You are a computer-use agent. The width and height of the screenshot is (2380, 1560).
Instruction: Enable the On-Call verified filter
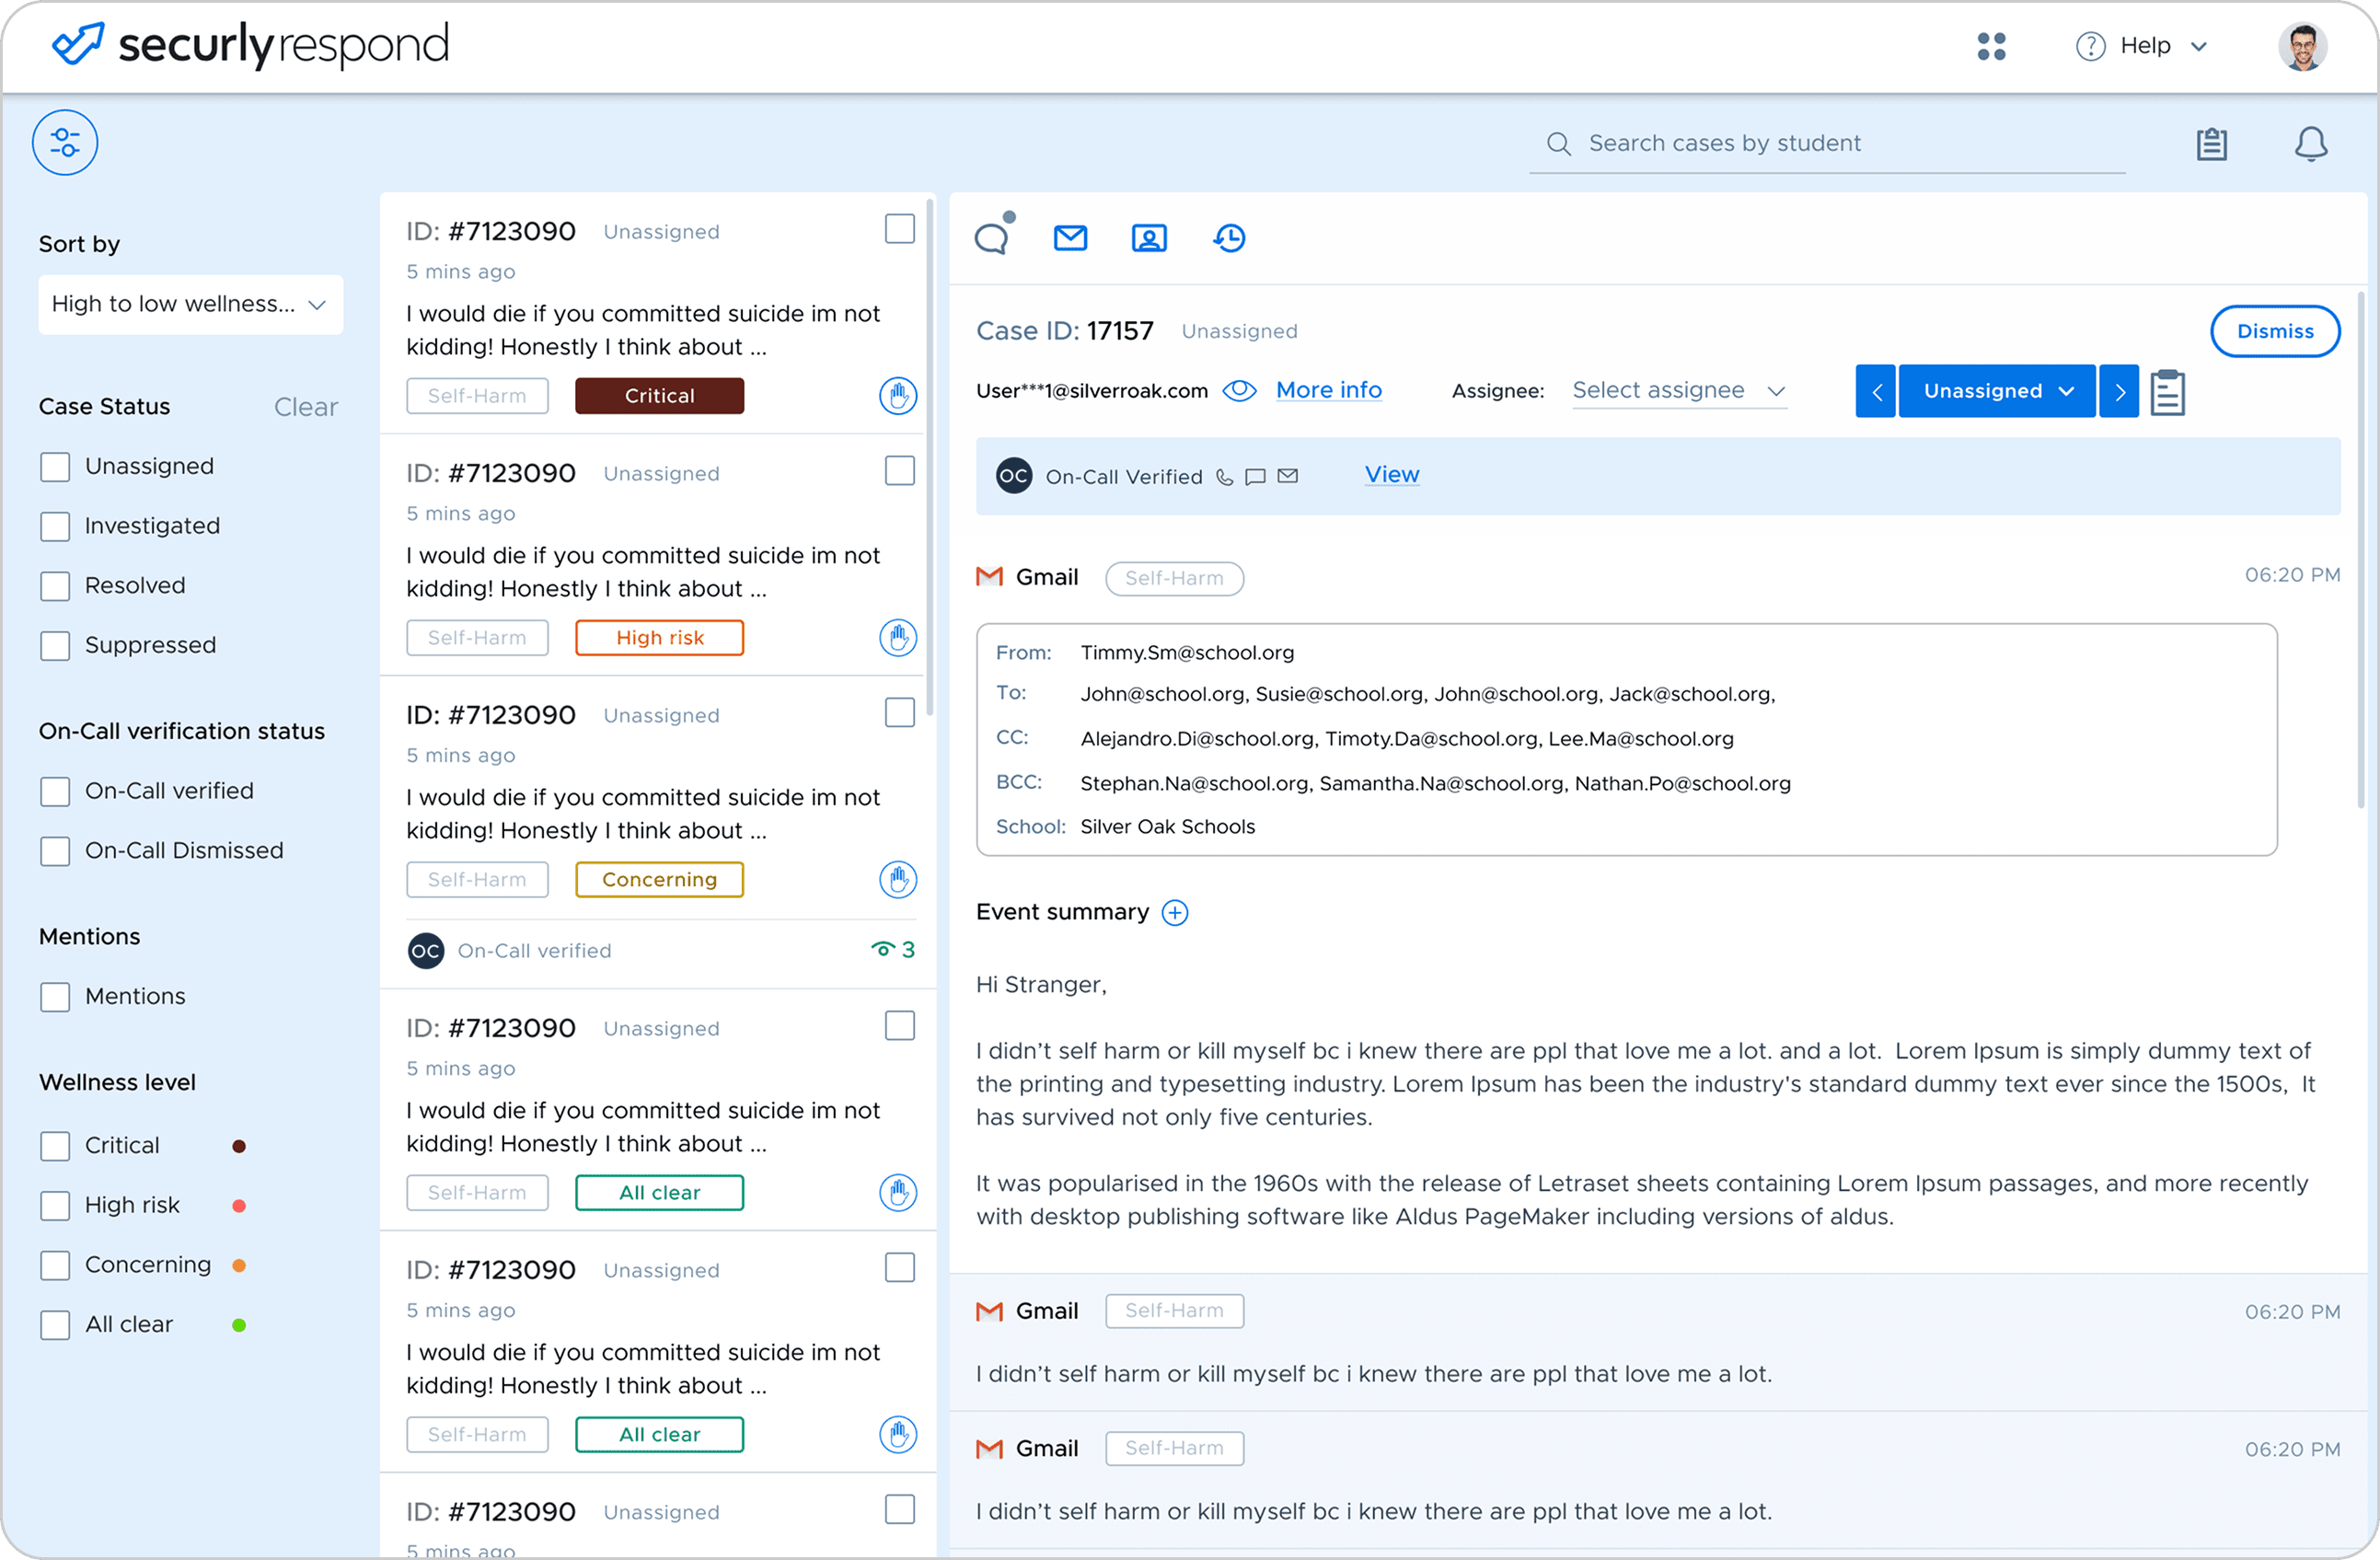click(x=55, y=791)
